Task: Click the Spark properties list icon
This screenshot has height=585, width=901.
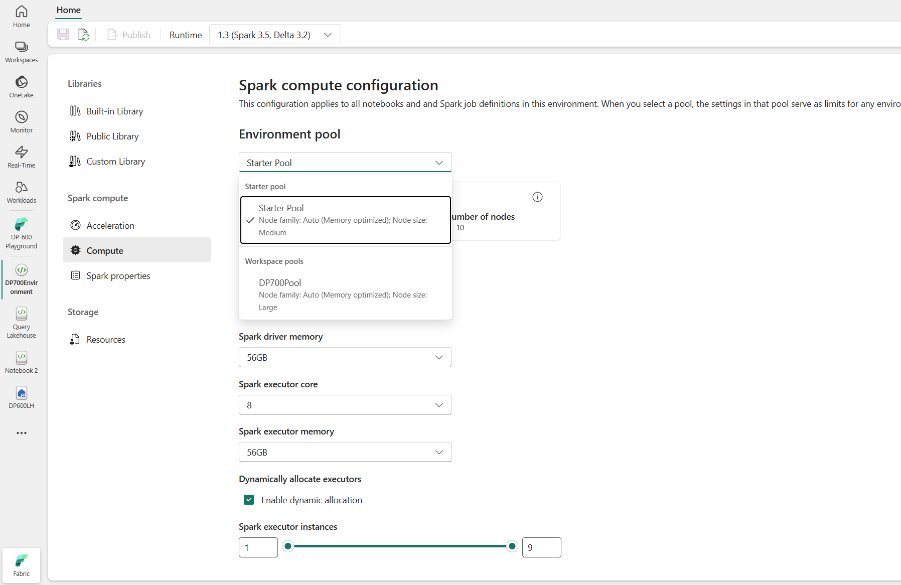Action: pyautogui.click(x=75, y=275)
